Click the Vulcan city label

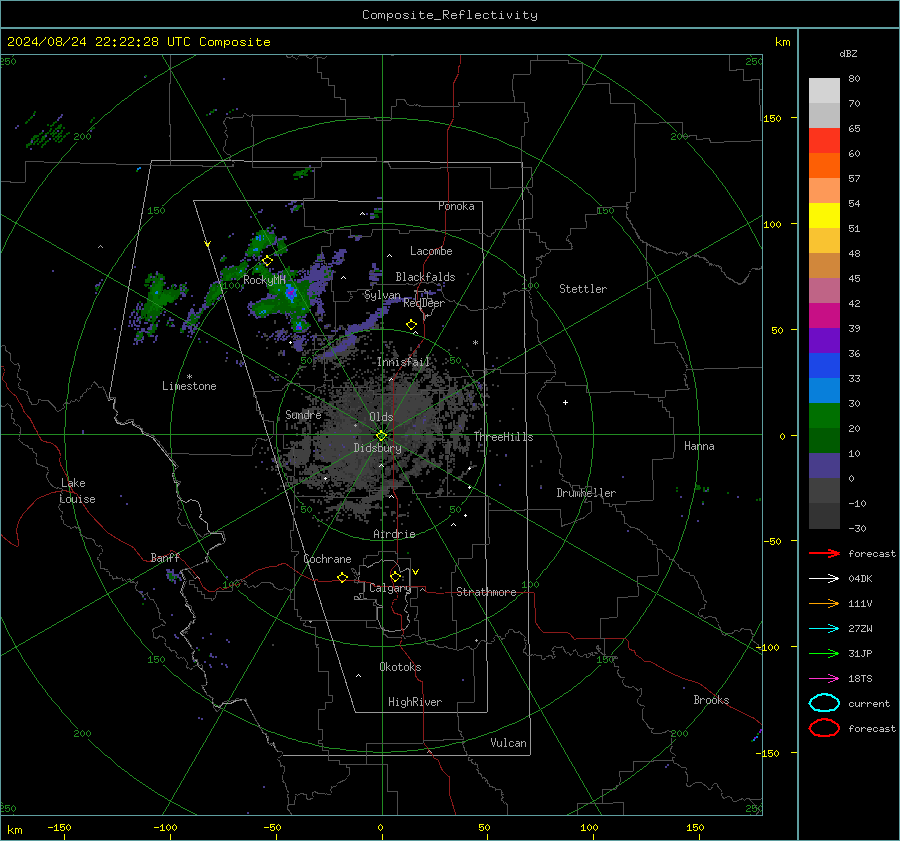(509, 743)
